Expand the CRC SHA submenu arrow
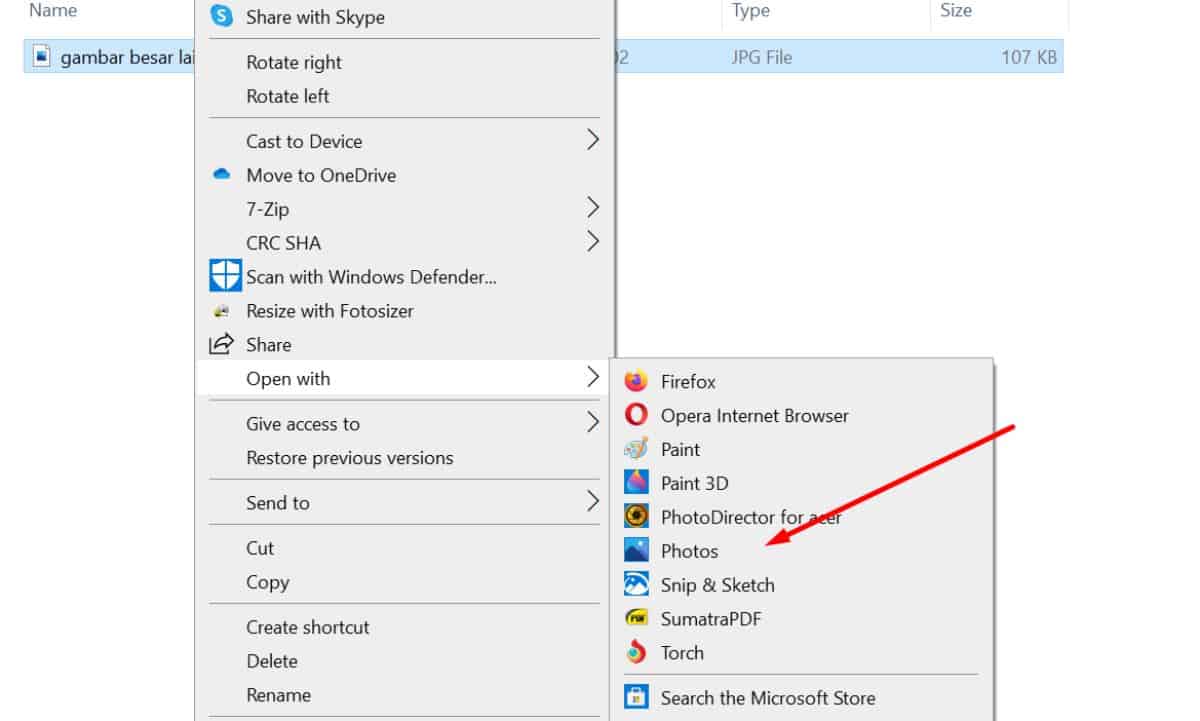1200x721 pixels. 593,242
